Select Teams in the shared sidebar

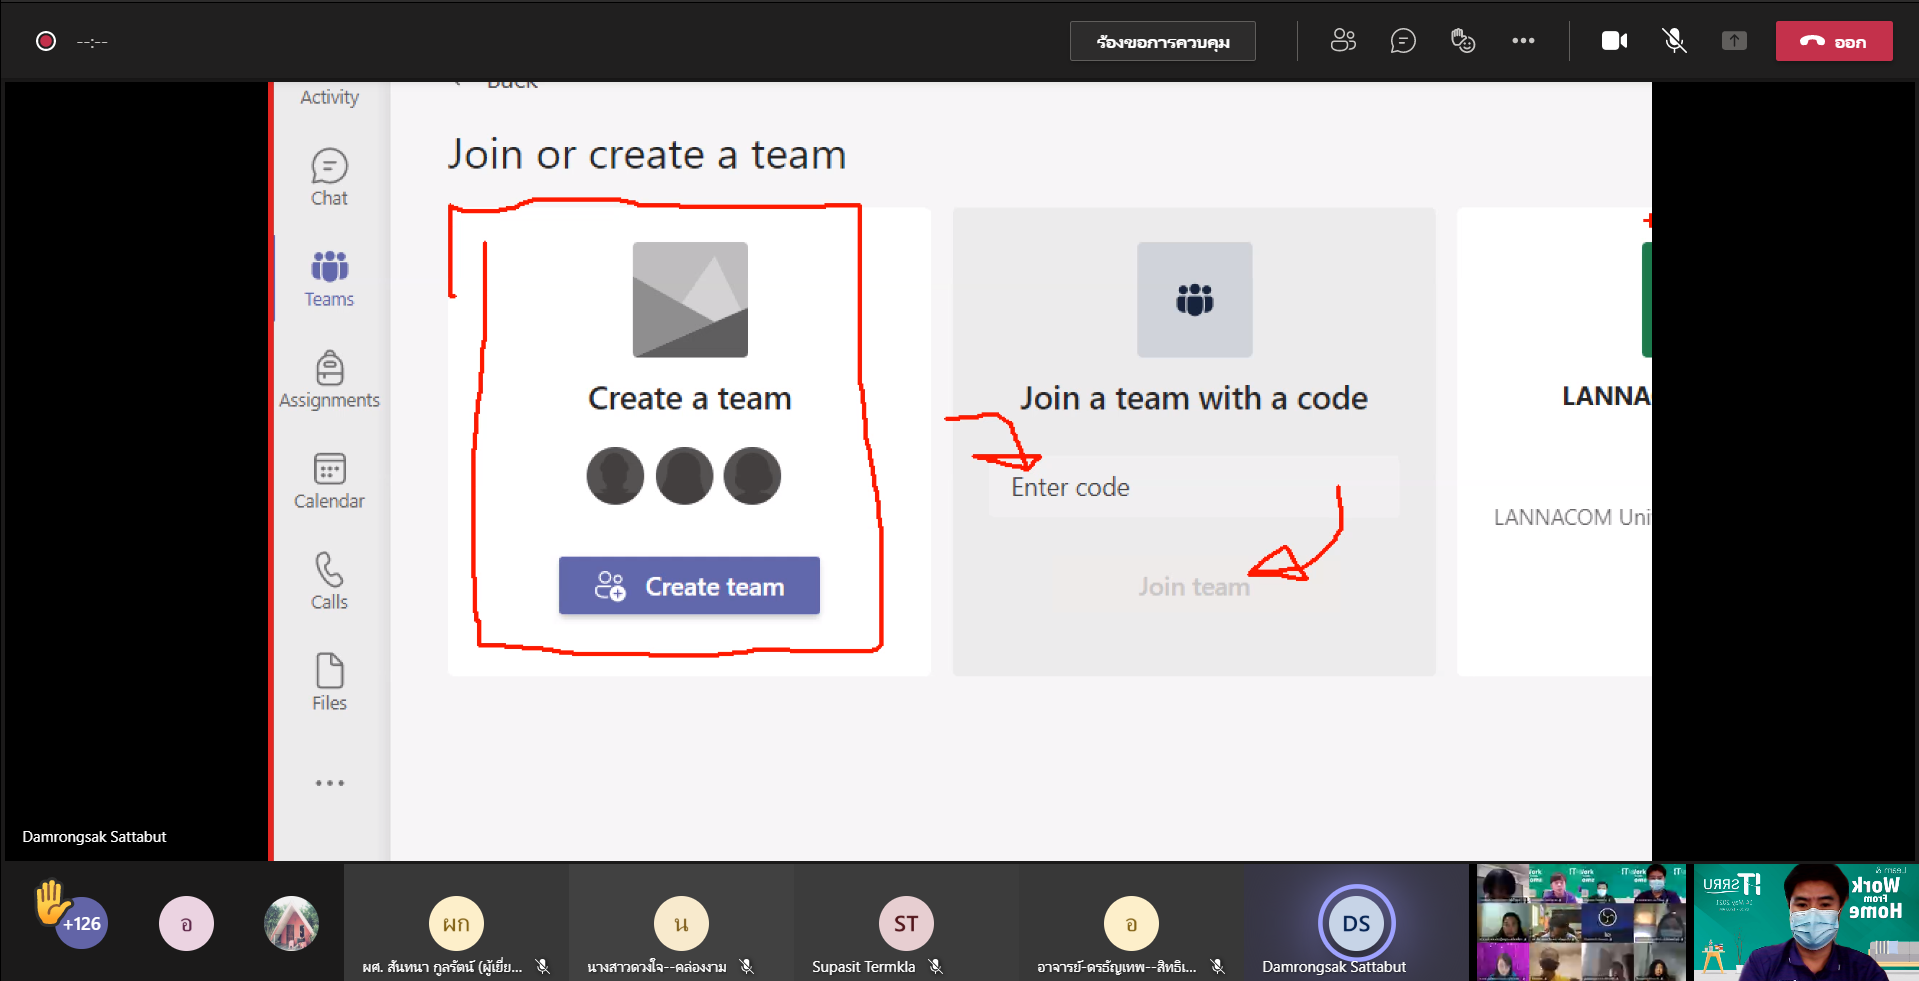(x=329, y=279)
